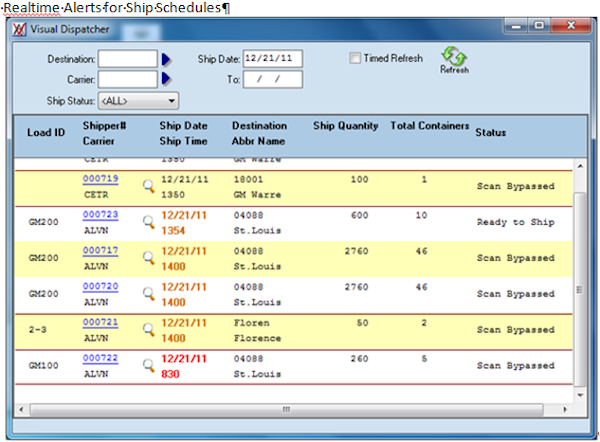Click the Total Containers column header
The height and width of the screenshot is (442, 600).
(x=429, y=126)
